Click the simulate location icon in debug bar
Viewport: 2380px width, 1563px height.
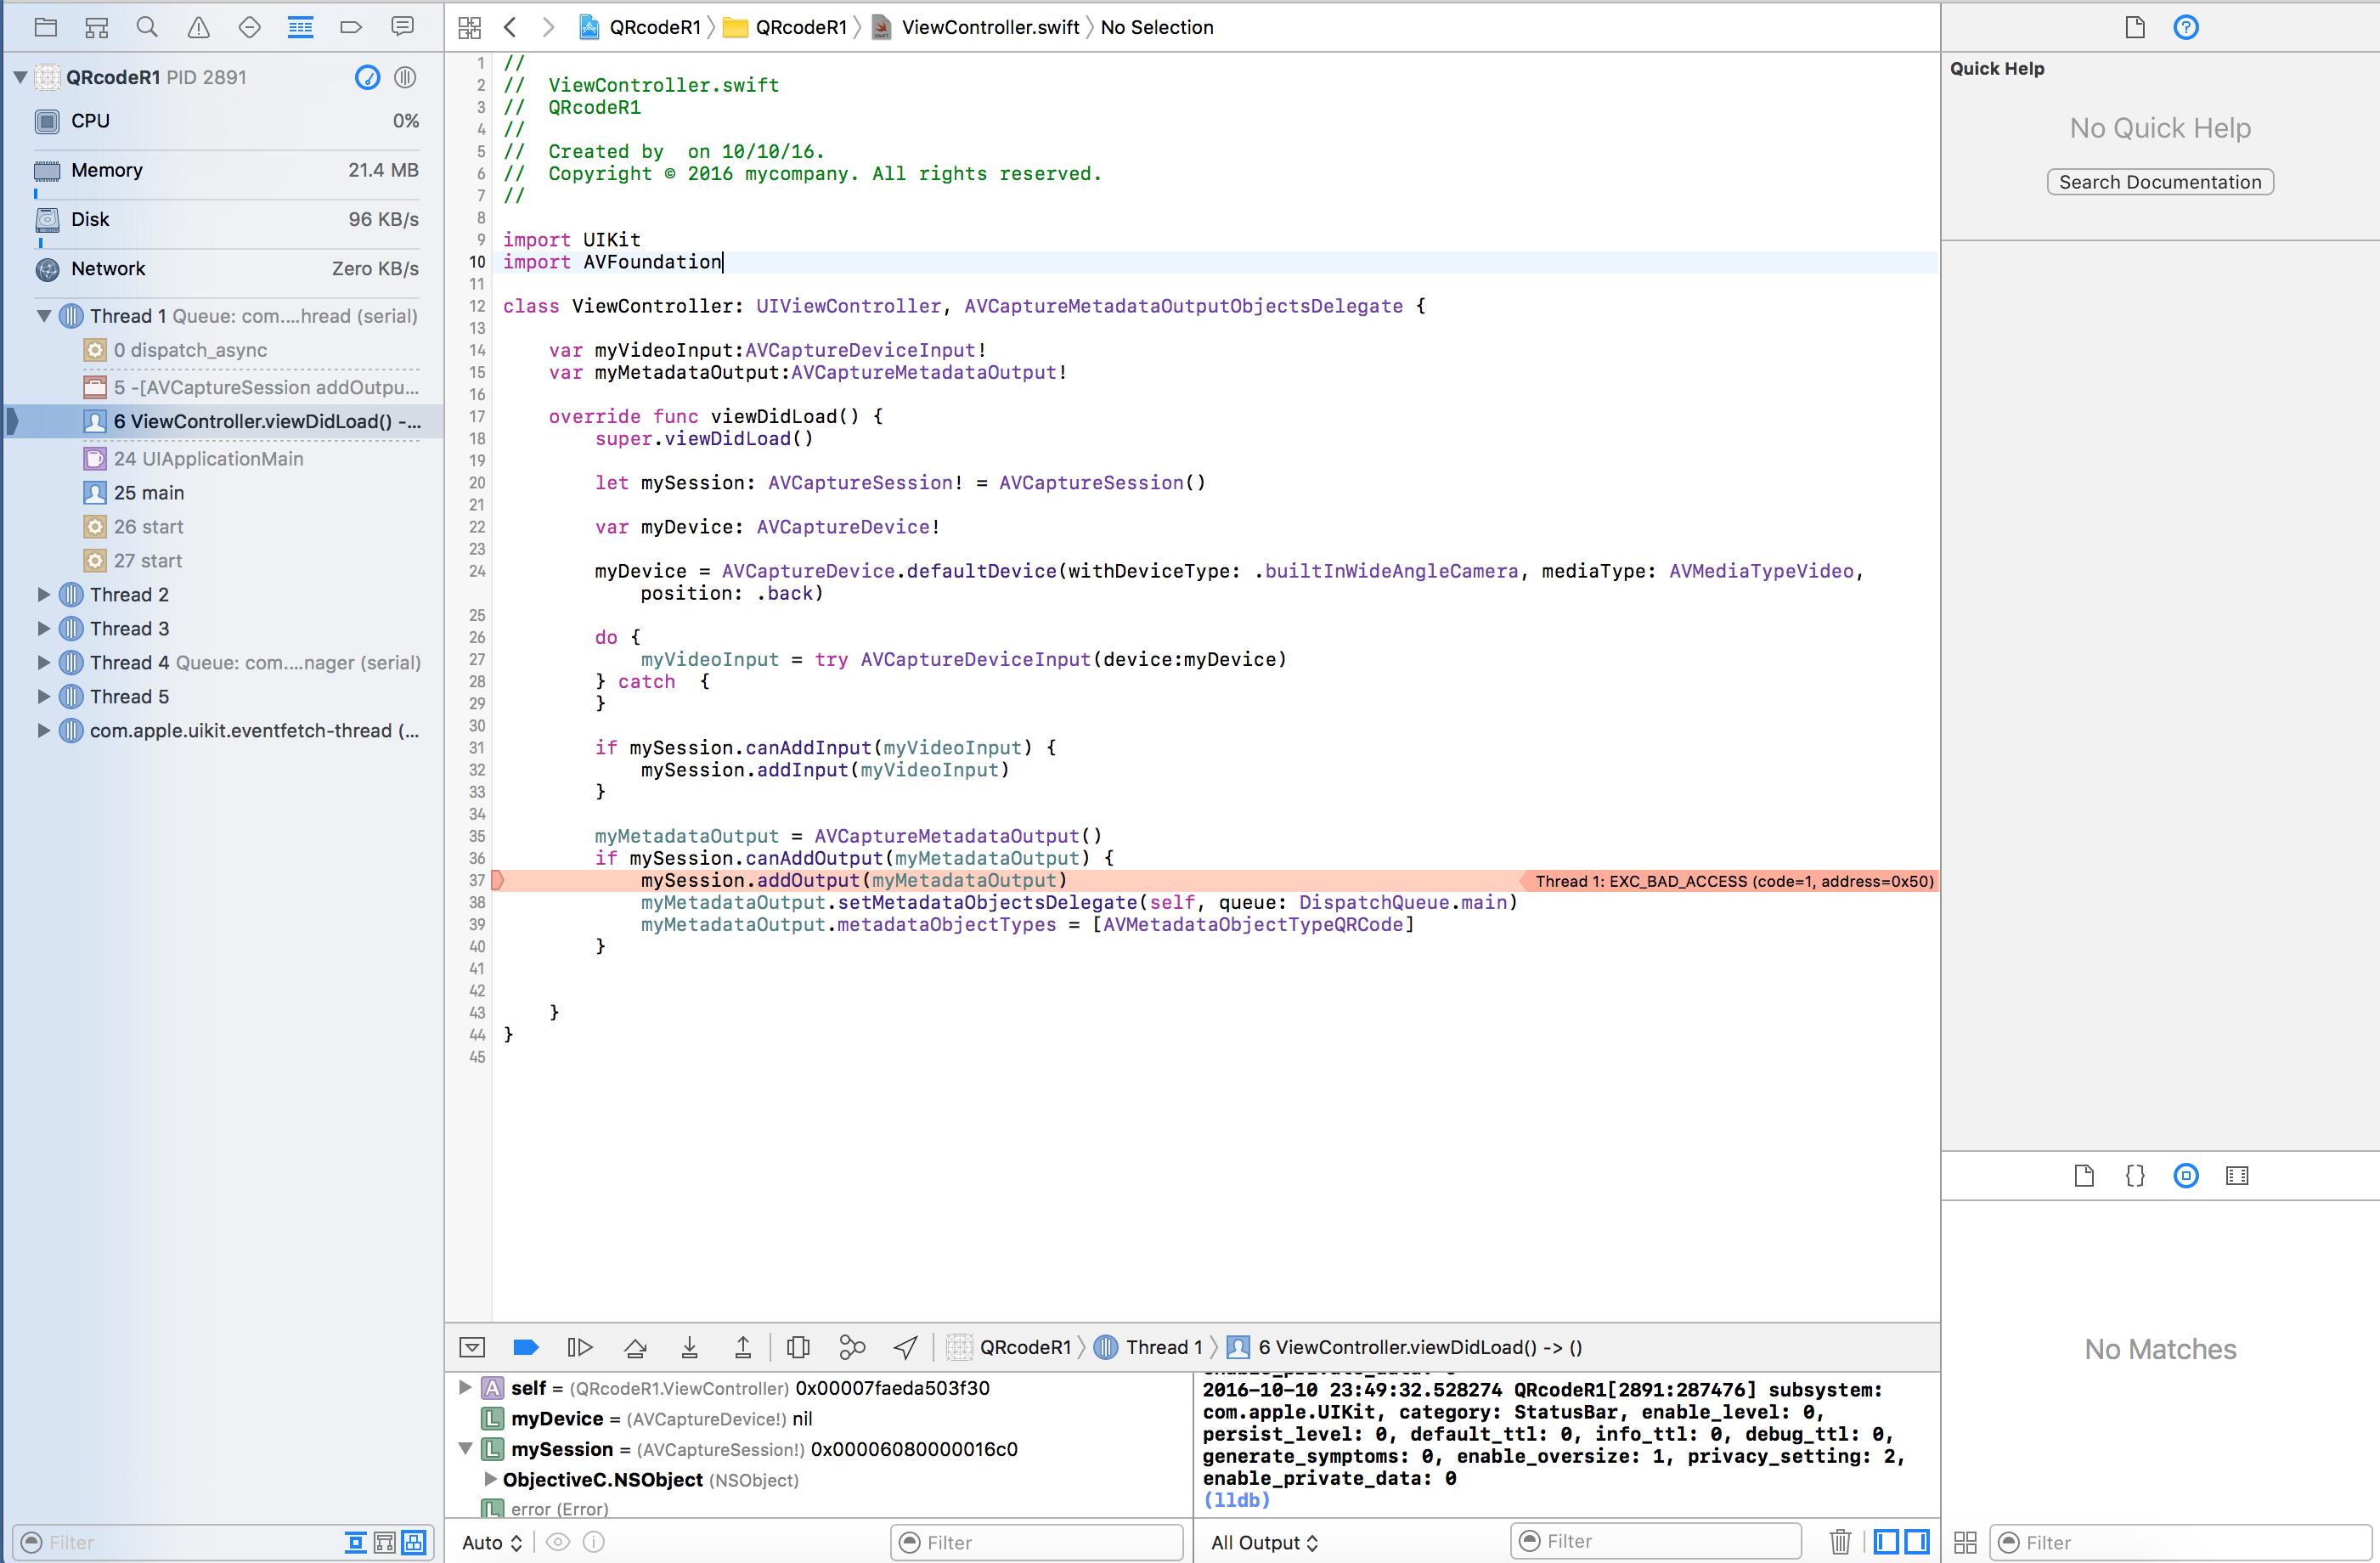[x=908, y=1345]
